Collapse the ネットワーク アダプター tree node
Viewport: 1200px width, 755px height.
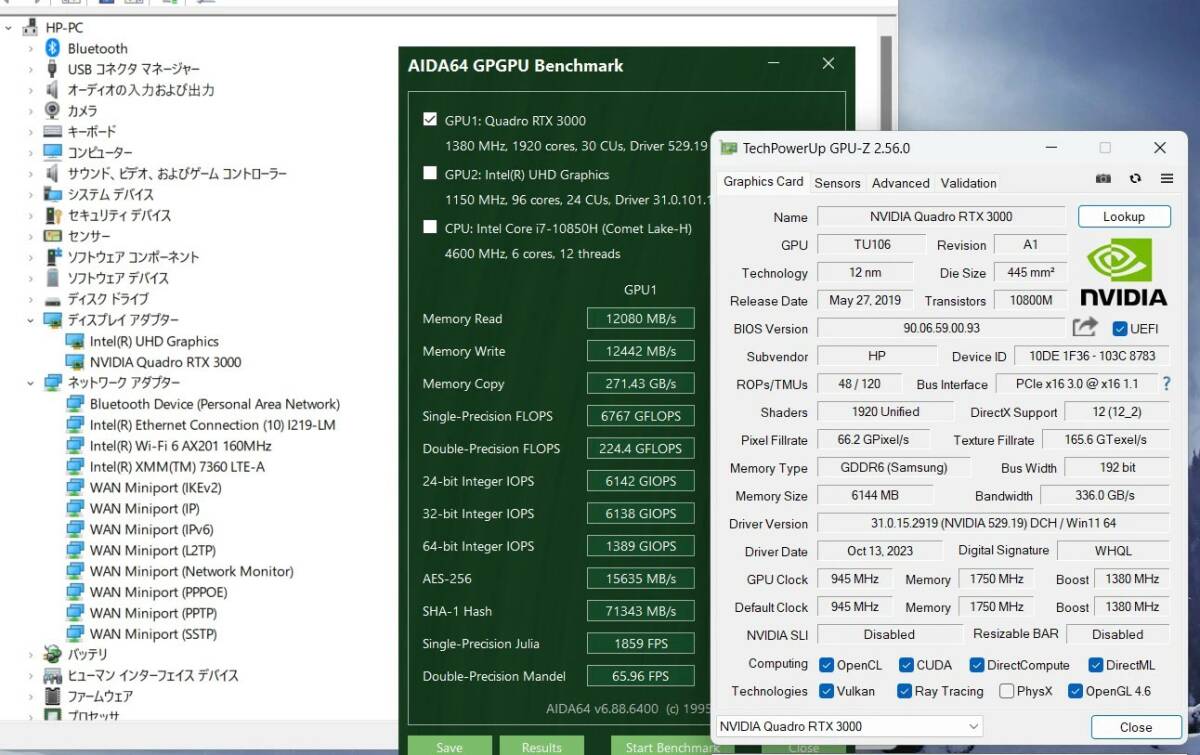[x=31, y=383]
